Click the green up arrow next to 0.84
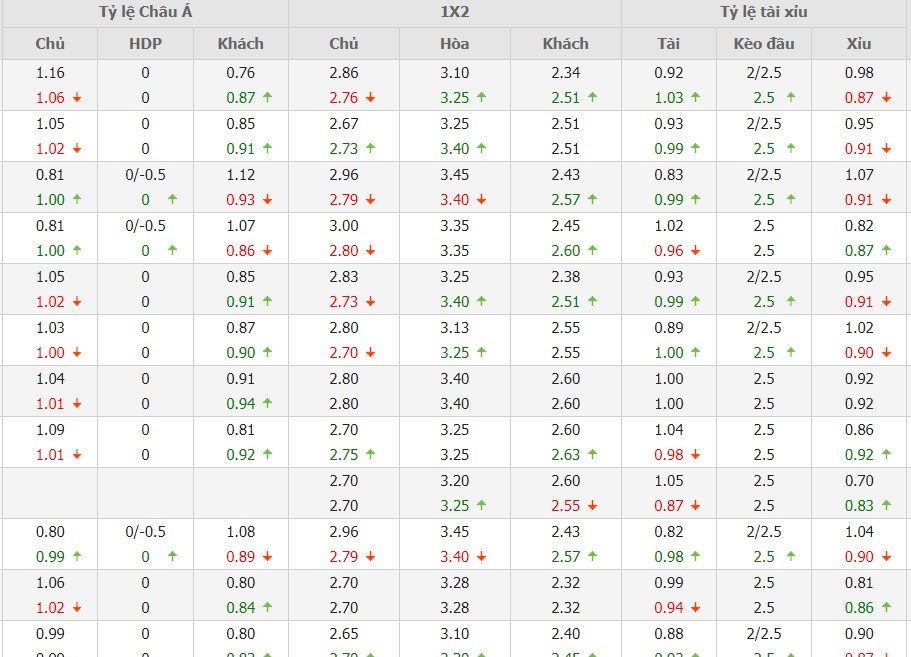The height and width of the screenshot is (657, 911). coord(266,608)
